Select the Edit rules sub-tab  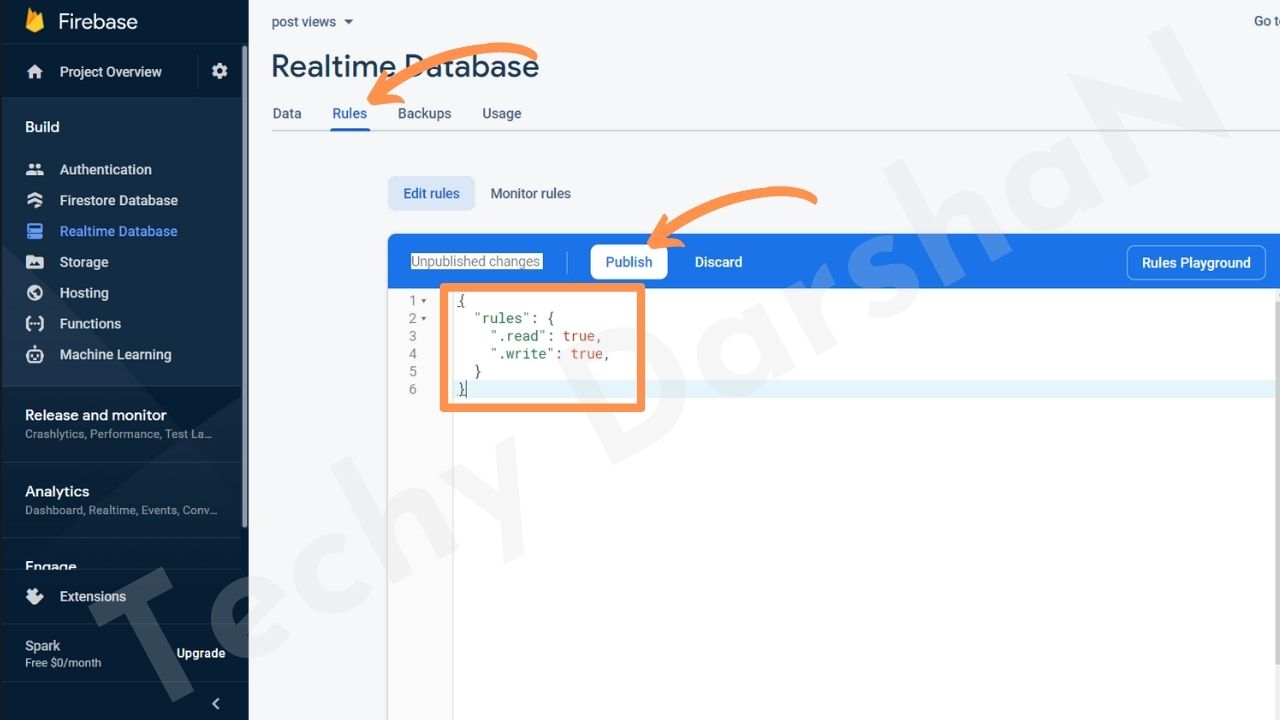[431, 194]
